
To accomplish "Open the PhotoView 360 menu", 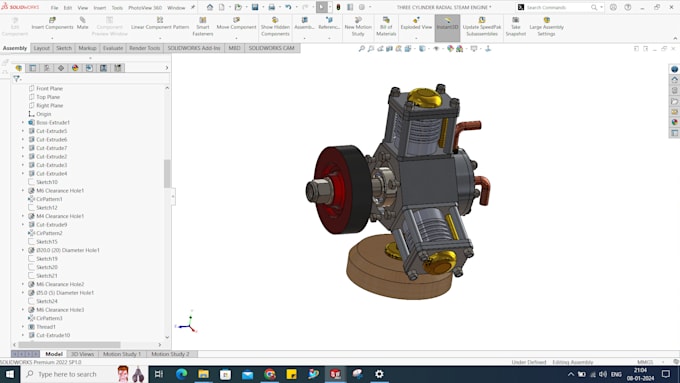I will pyautogui.click(x=144, y=8).
